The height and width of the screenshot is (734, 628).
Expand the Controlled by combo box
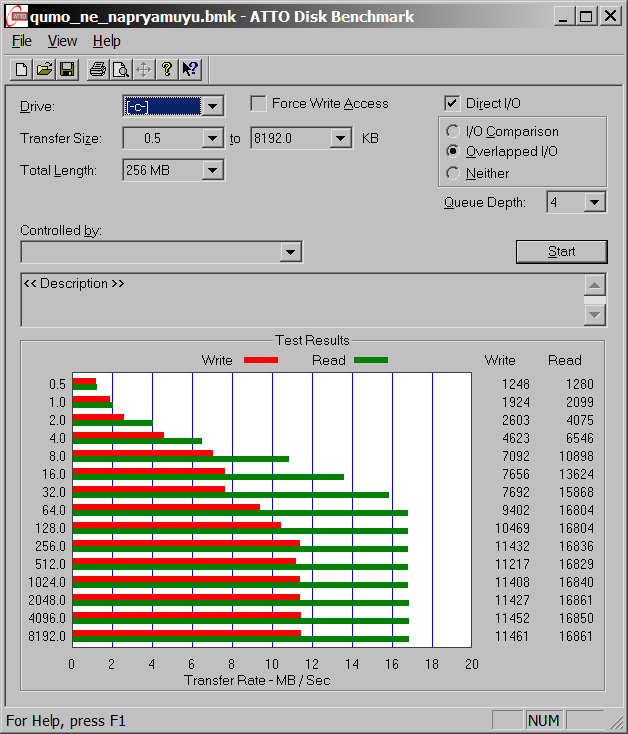point(290,252)
